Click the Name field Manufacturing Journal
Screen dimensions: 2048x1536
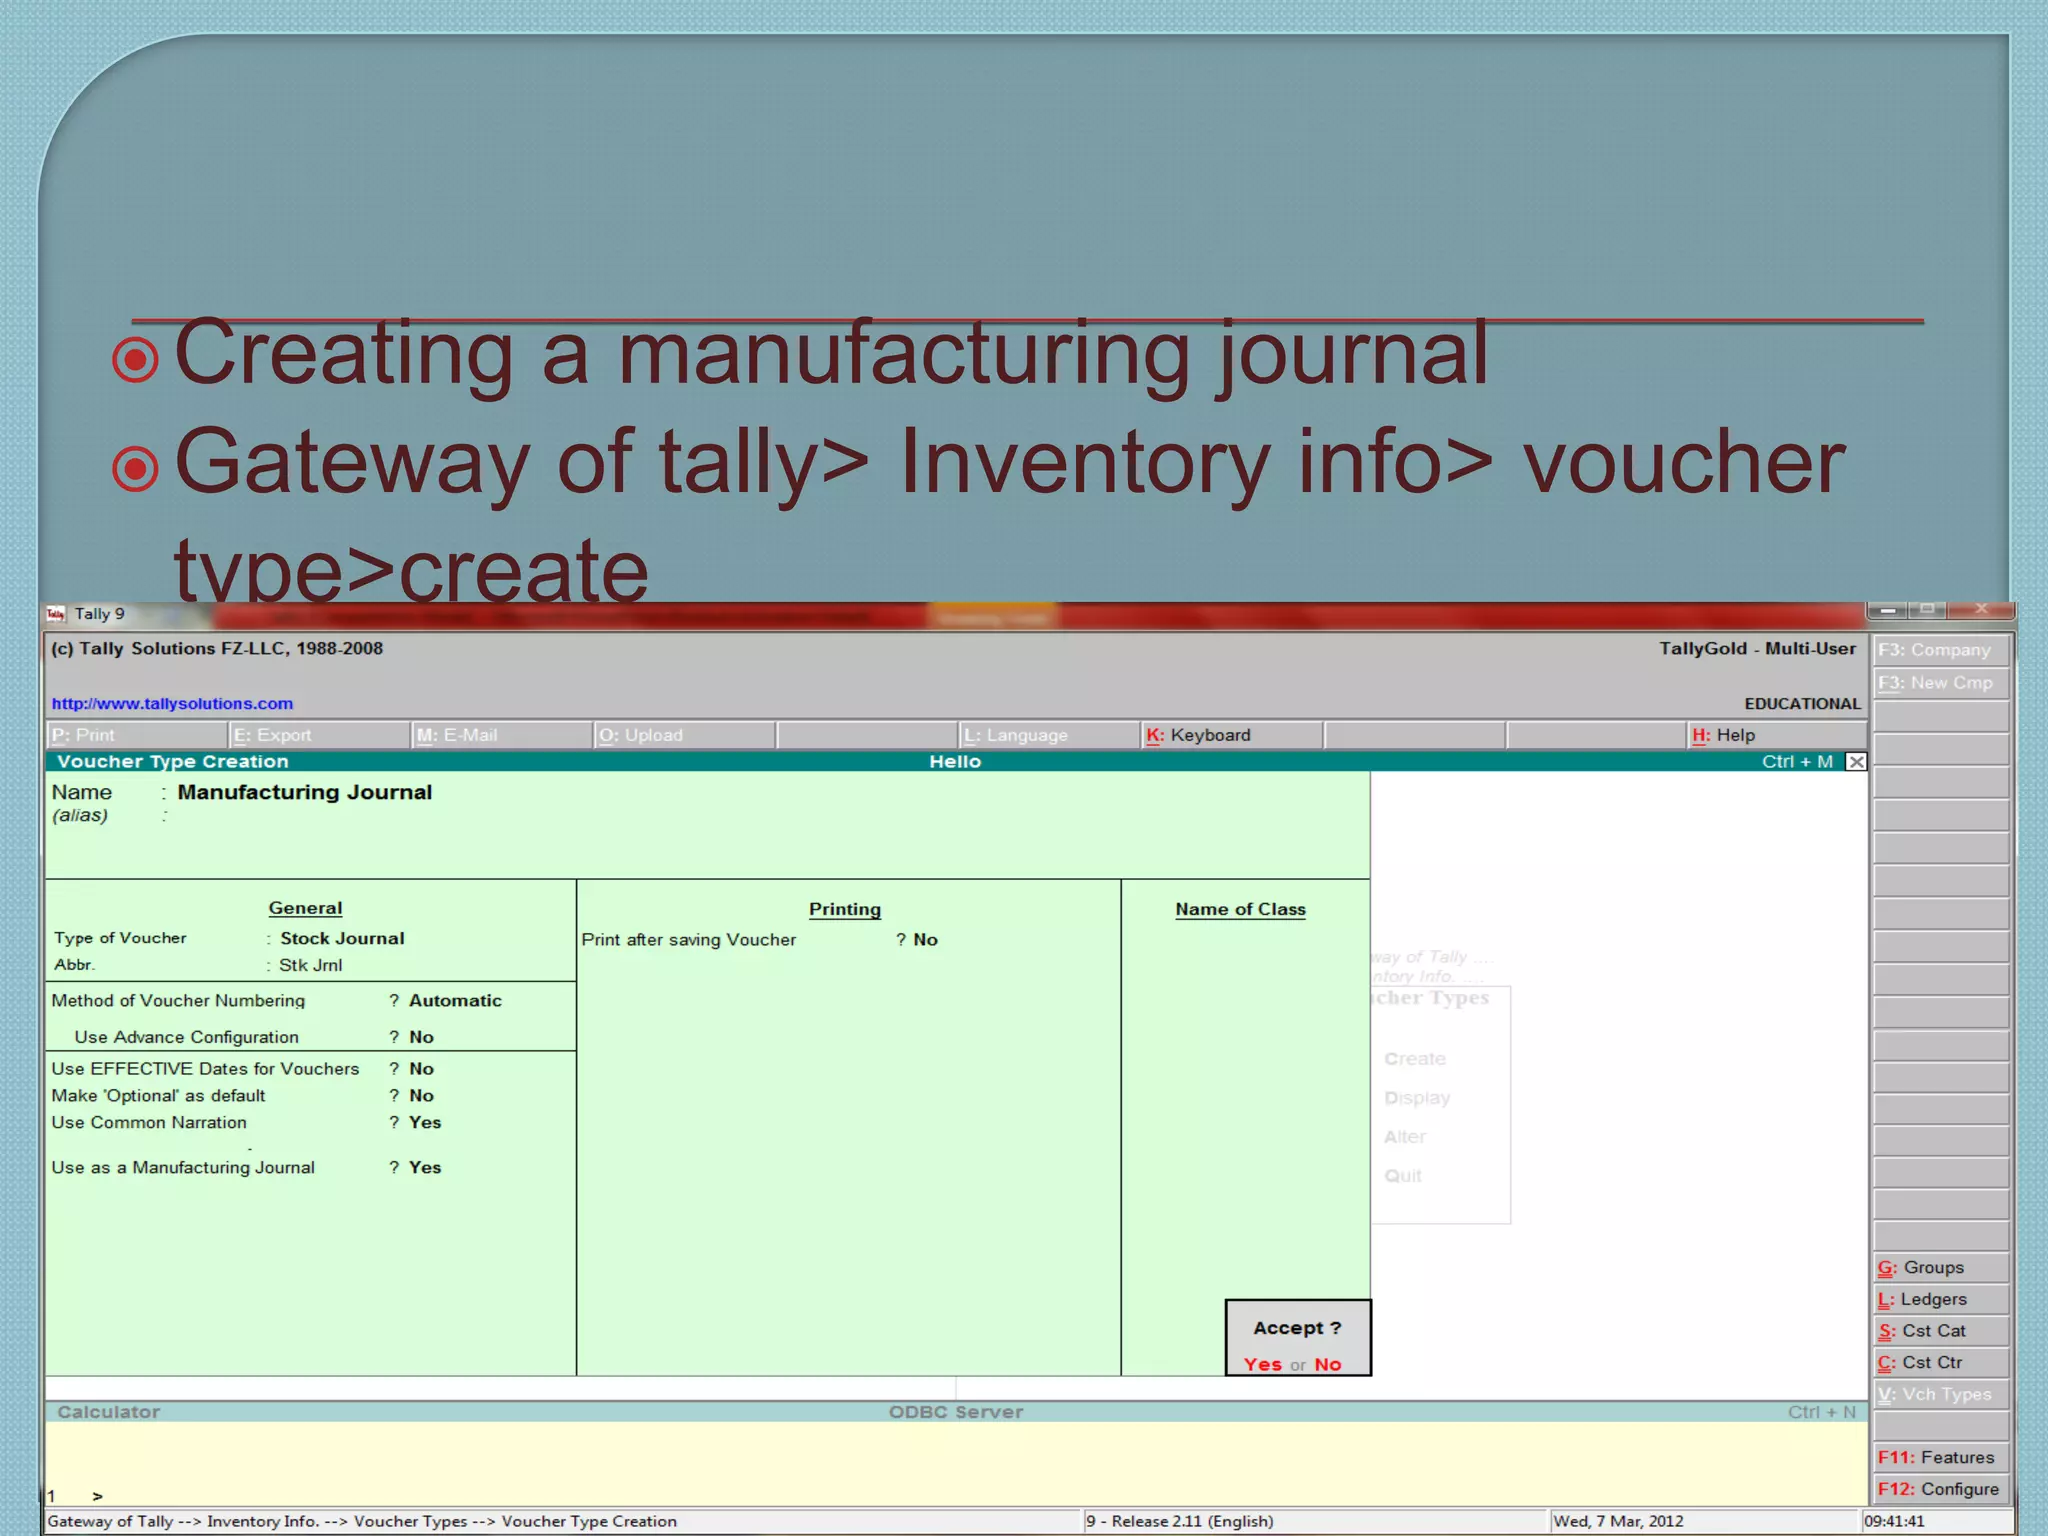point(305,792)
